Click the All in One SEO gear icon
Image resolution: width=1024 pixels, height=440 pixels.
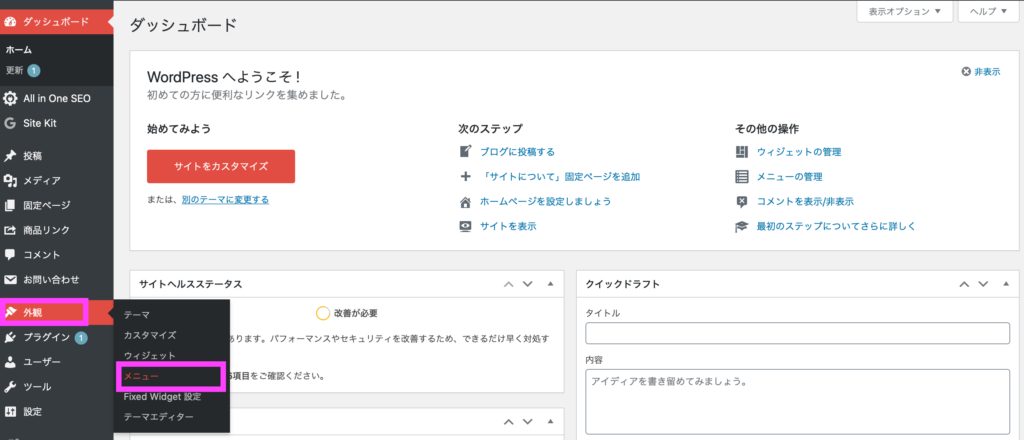coord(10,99)
